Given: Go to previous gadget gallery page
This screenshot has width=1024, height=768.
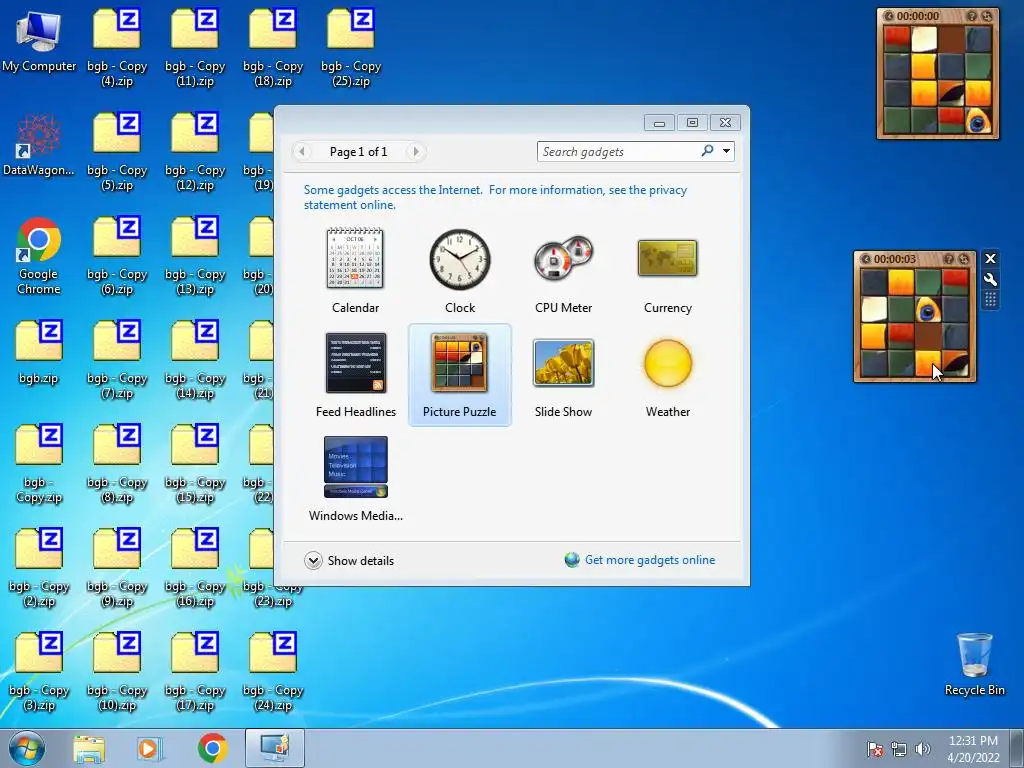Looking at the screenshot, I should point(302,152).
